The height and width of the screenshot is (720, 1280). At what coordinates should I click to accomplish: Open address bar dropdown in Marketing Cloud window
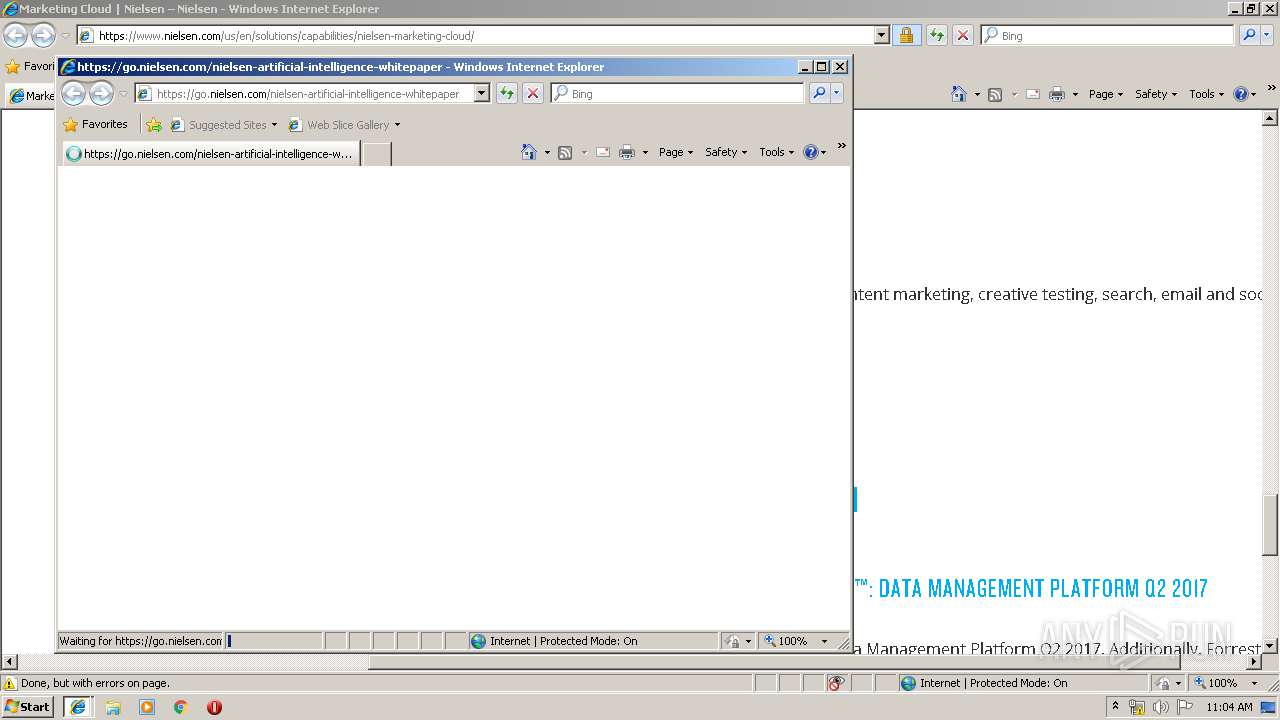(x=881, y=35)
